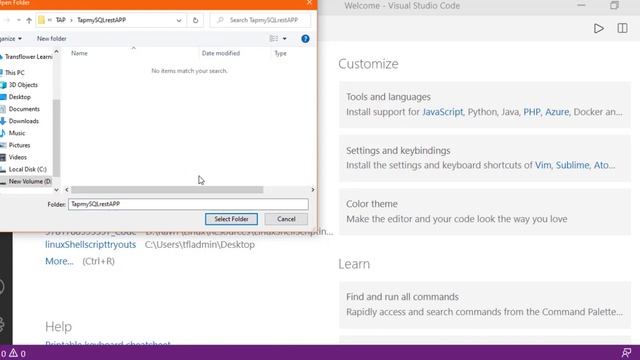Click the navigation pane vertical scrollbar
Image resolution: width=640 pixels, height=360 pixels.
[x=56, y=137]
